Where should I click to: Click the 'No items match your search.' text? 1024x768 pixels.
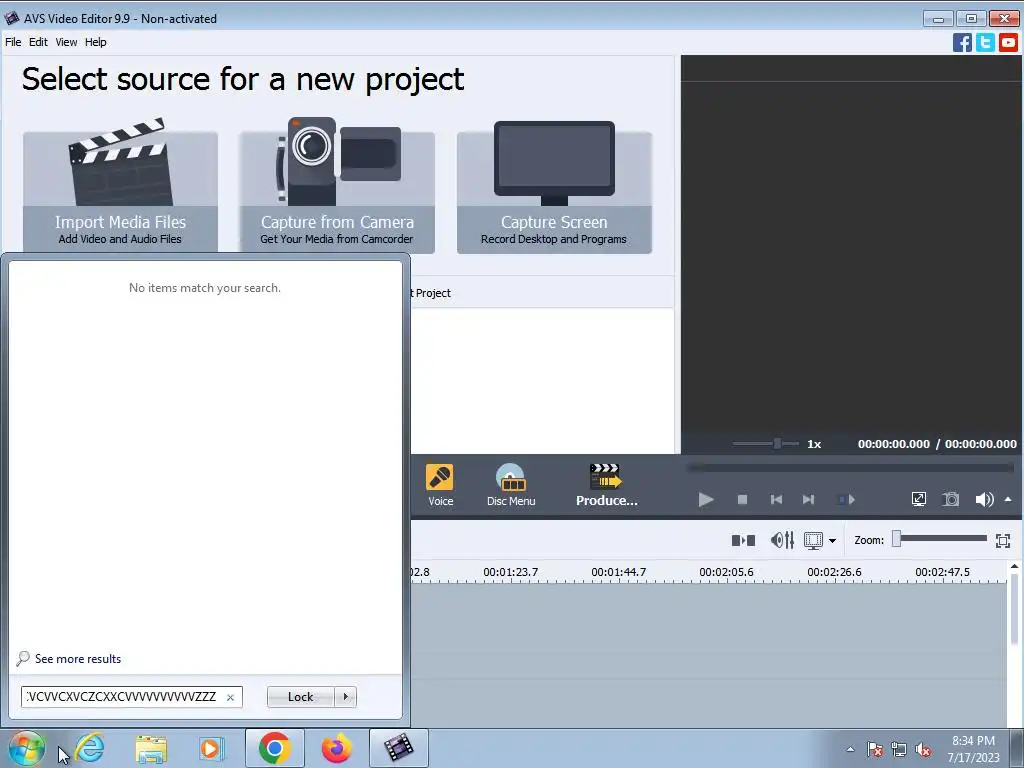(204, 288)
